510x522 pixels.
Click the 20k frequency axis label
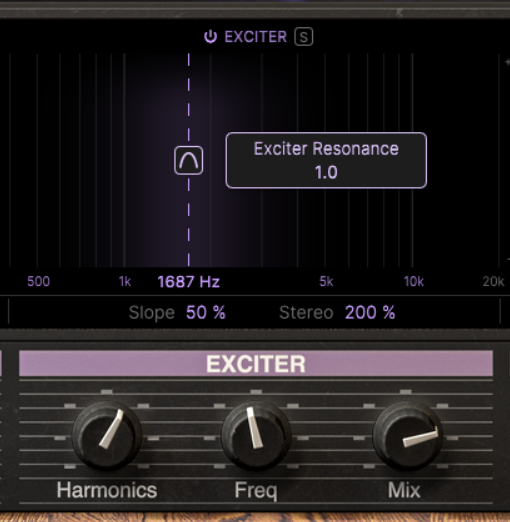coord(493,282)
